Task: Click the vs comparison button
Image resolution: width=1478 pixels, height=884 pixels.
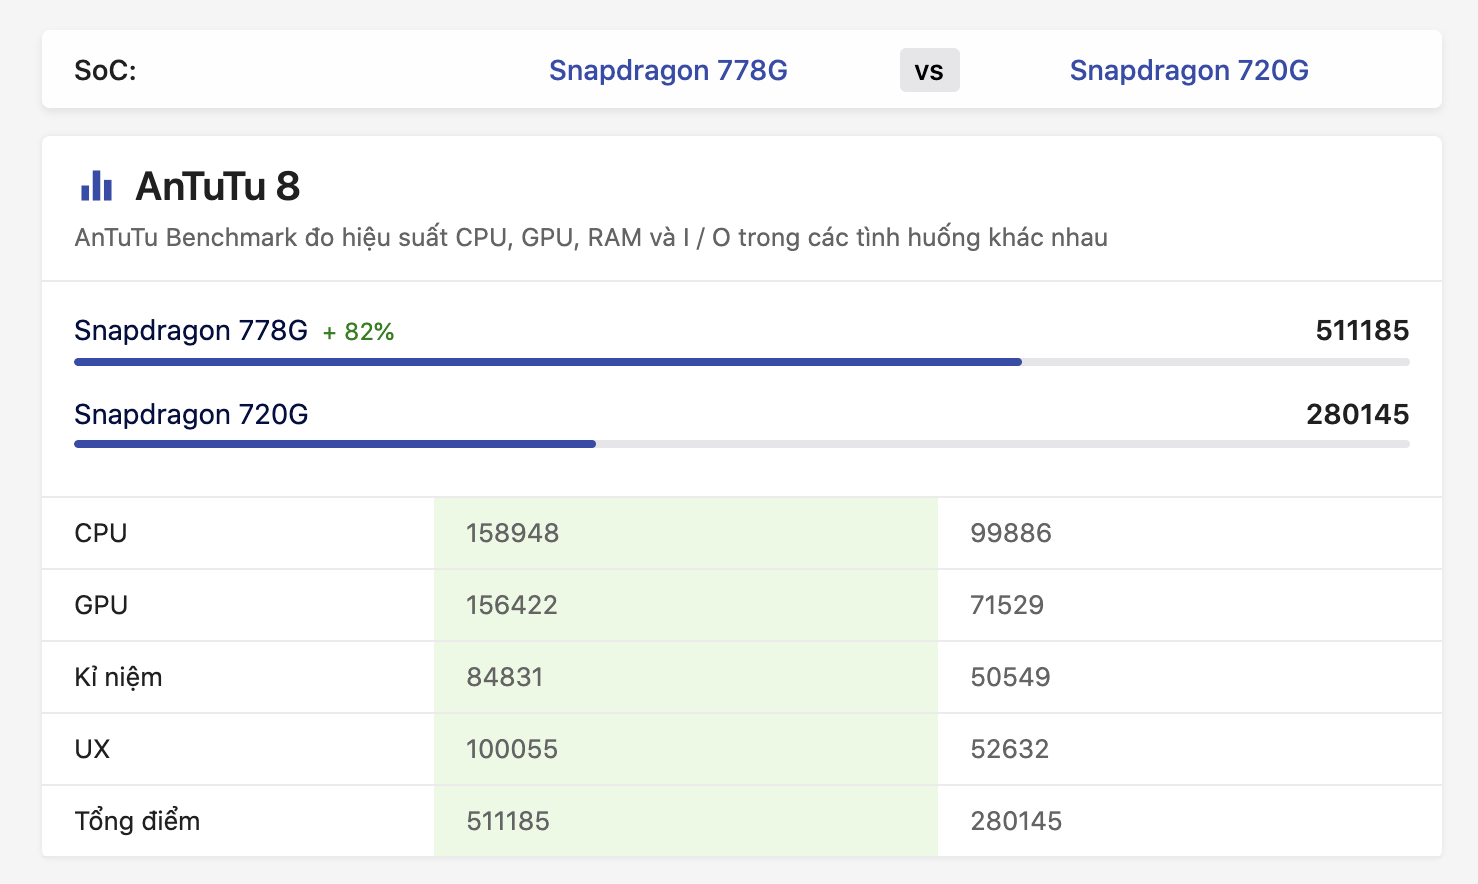Action: click(929, 71)
